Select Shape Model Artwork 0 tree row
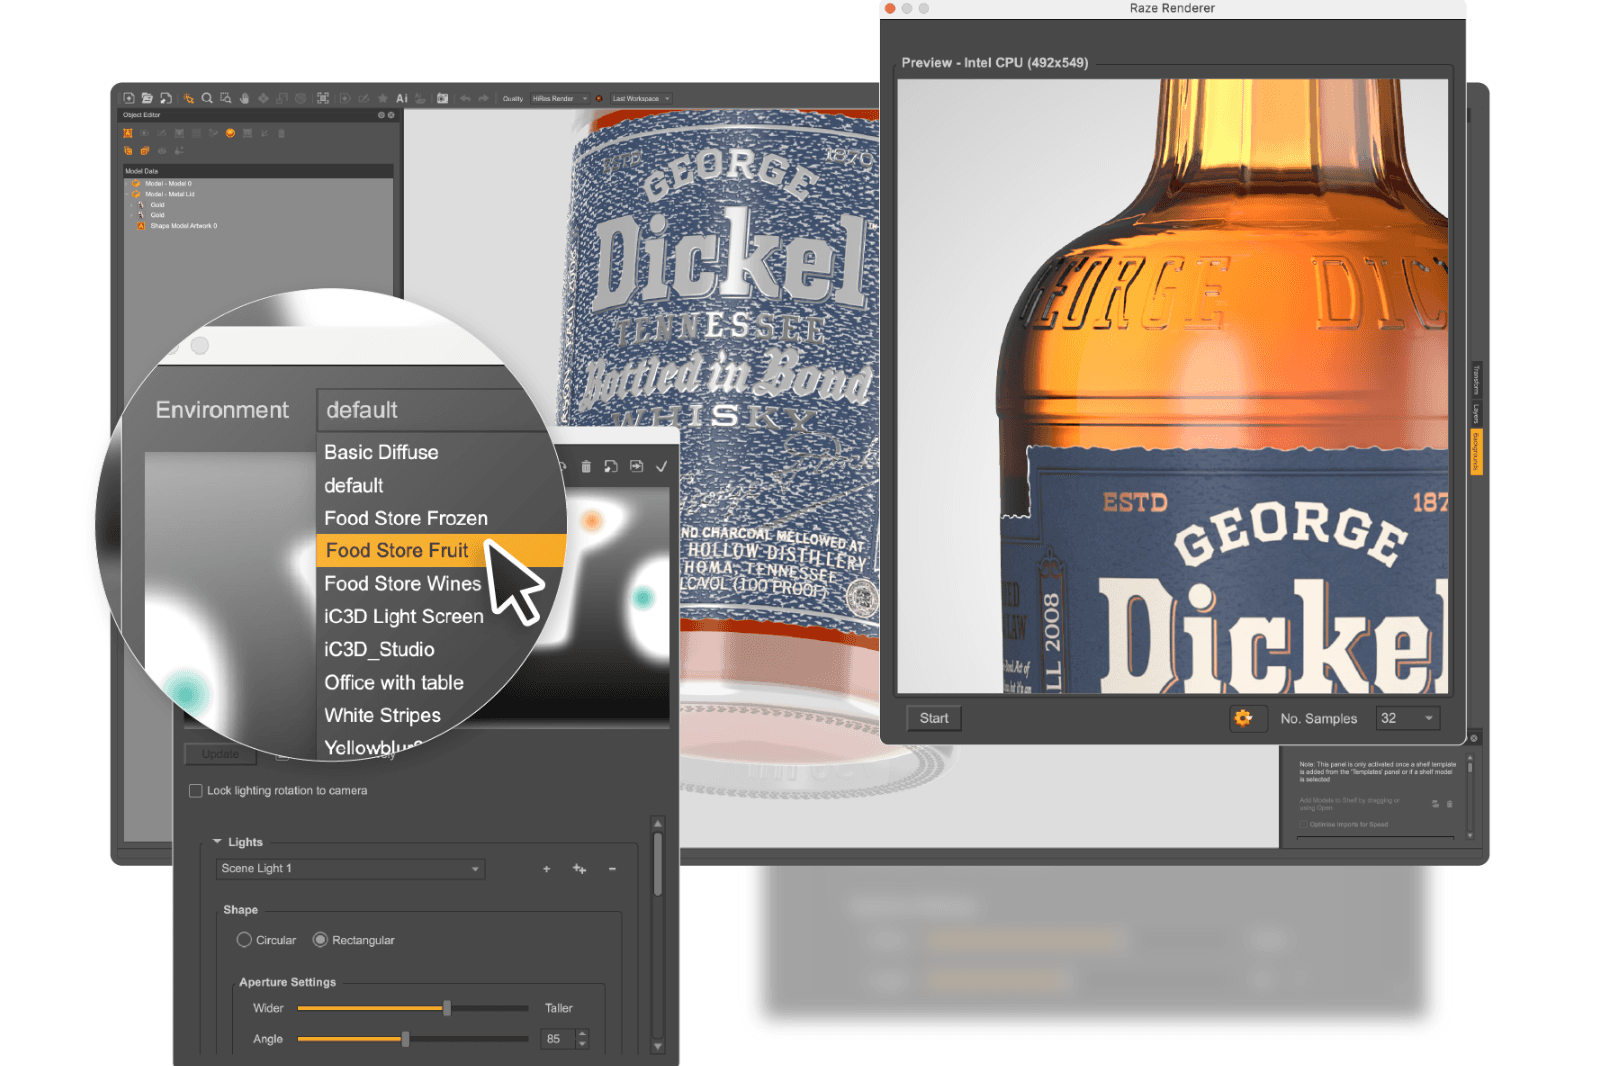 [184, 226]
